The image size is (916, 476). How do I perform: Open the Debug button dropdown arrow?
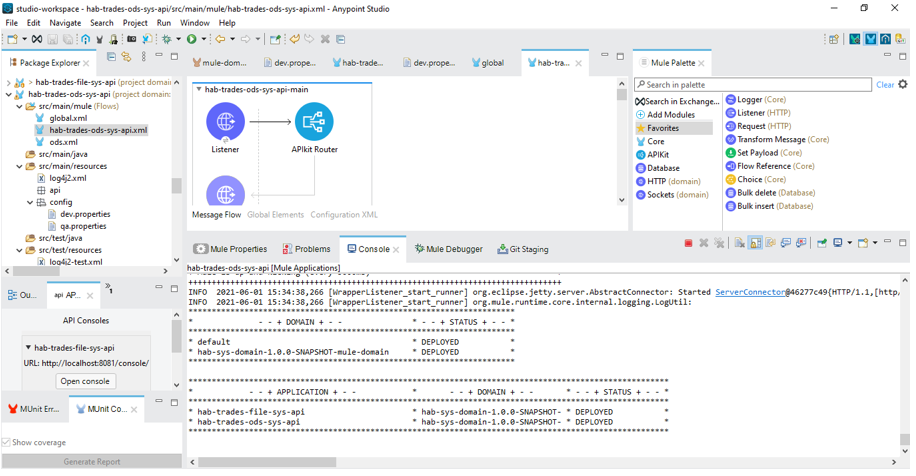point(178,39)
